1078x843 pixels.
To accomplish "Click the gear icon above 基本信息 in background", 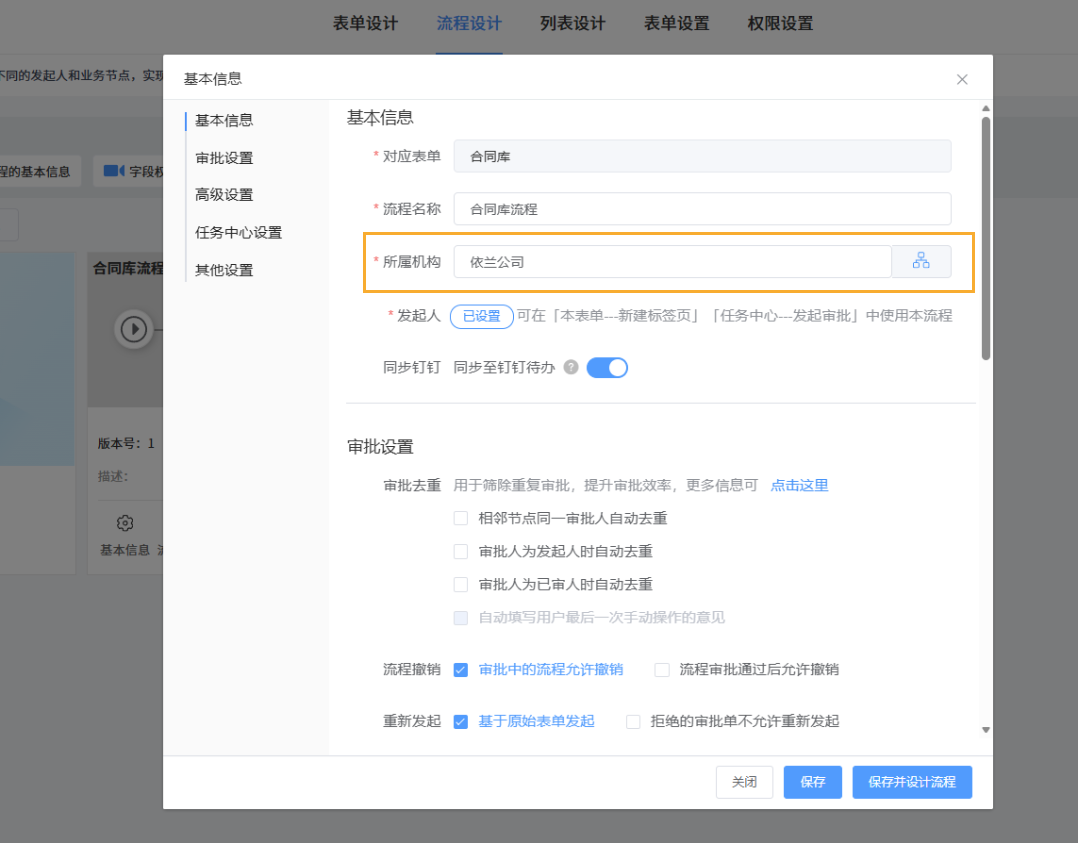I will pos(124,523).
